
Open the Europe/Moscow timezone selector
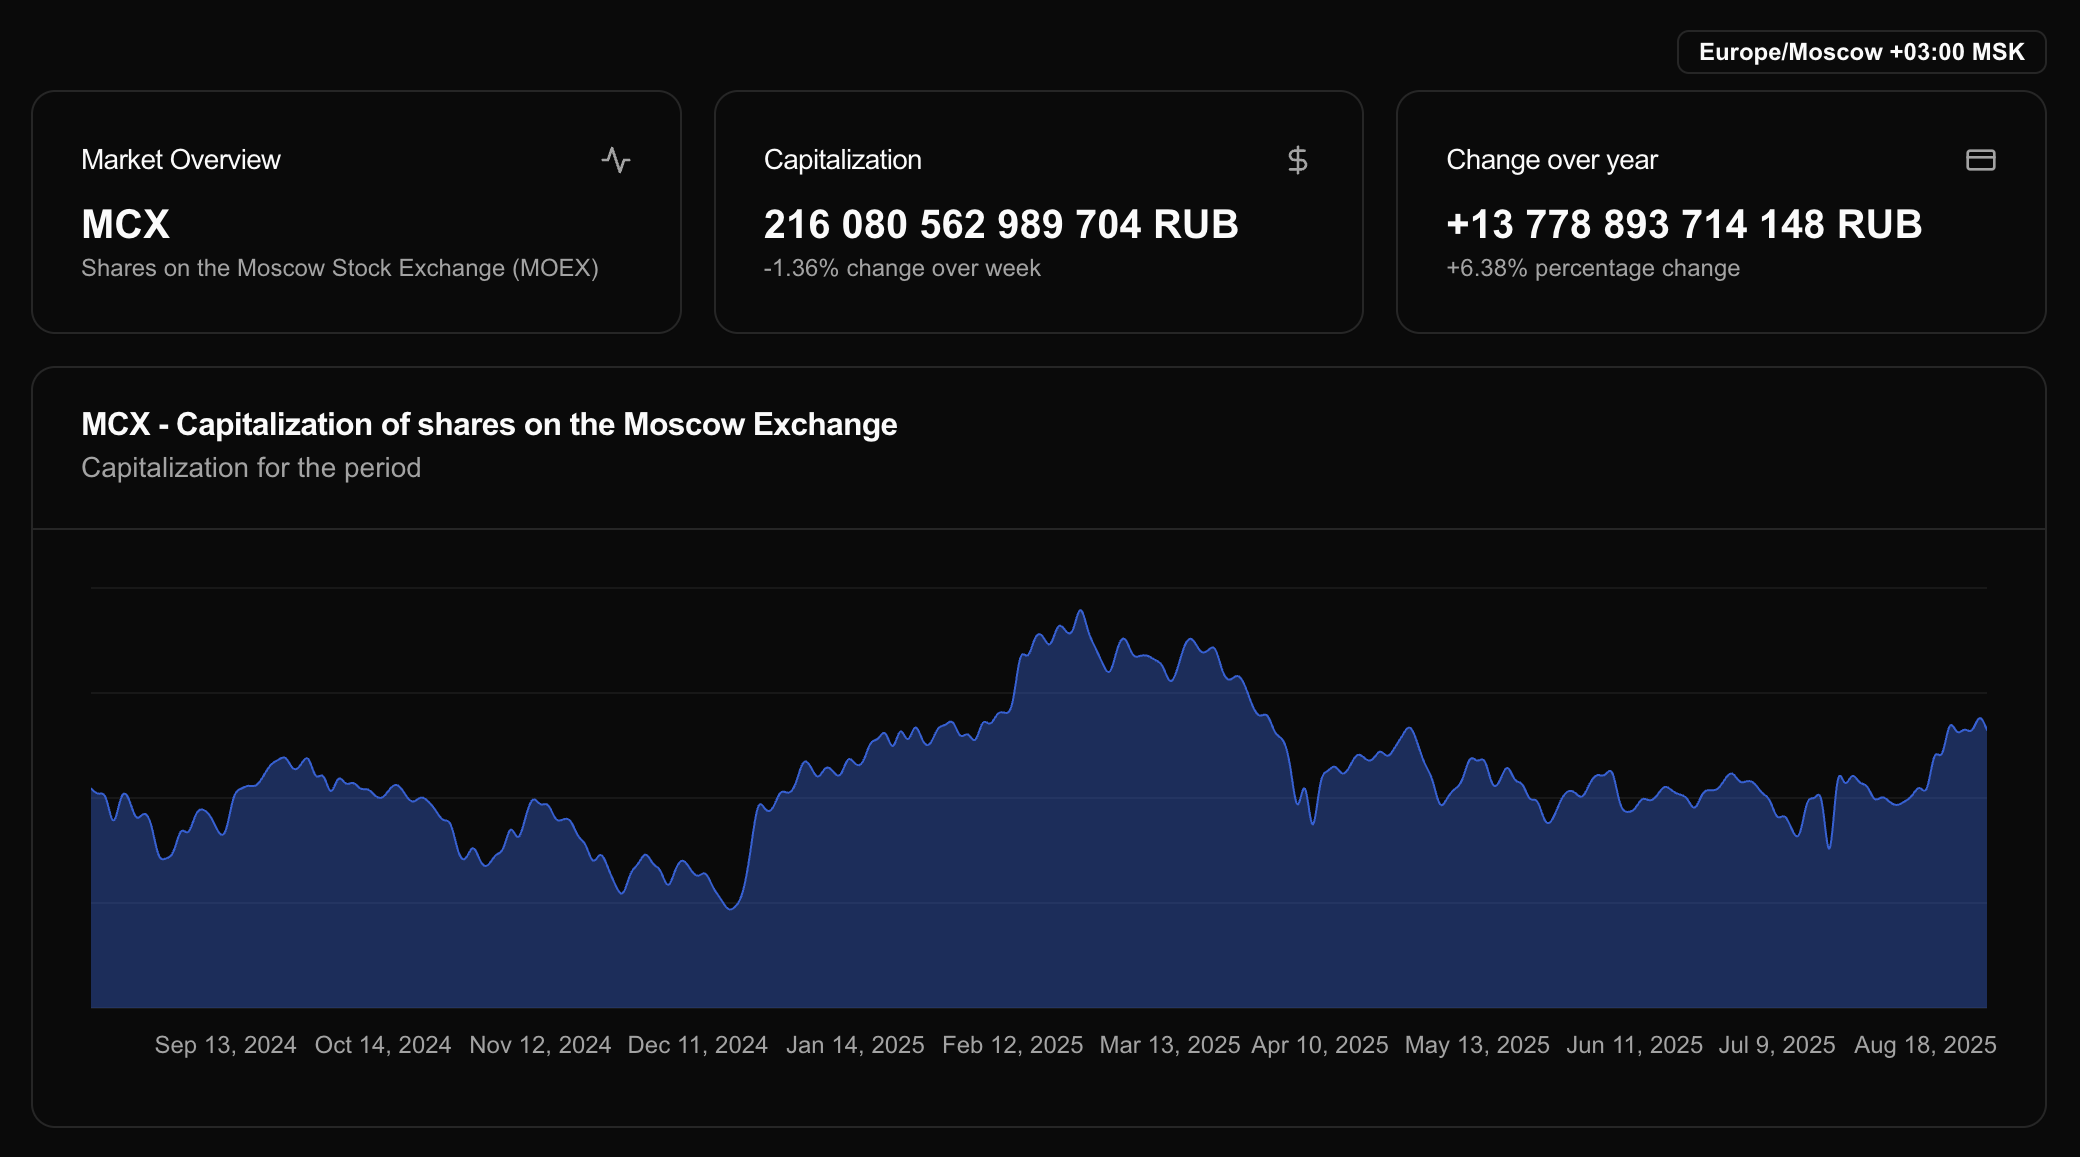(x=1861, y=52)
